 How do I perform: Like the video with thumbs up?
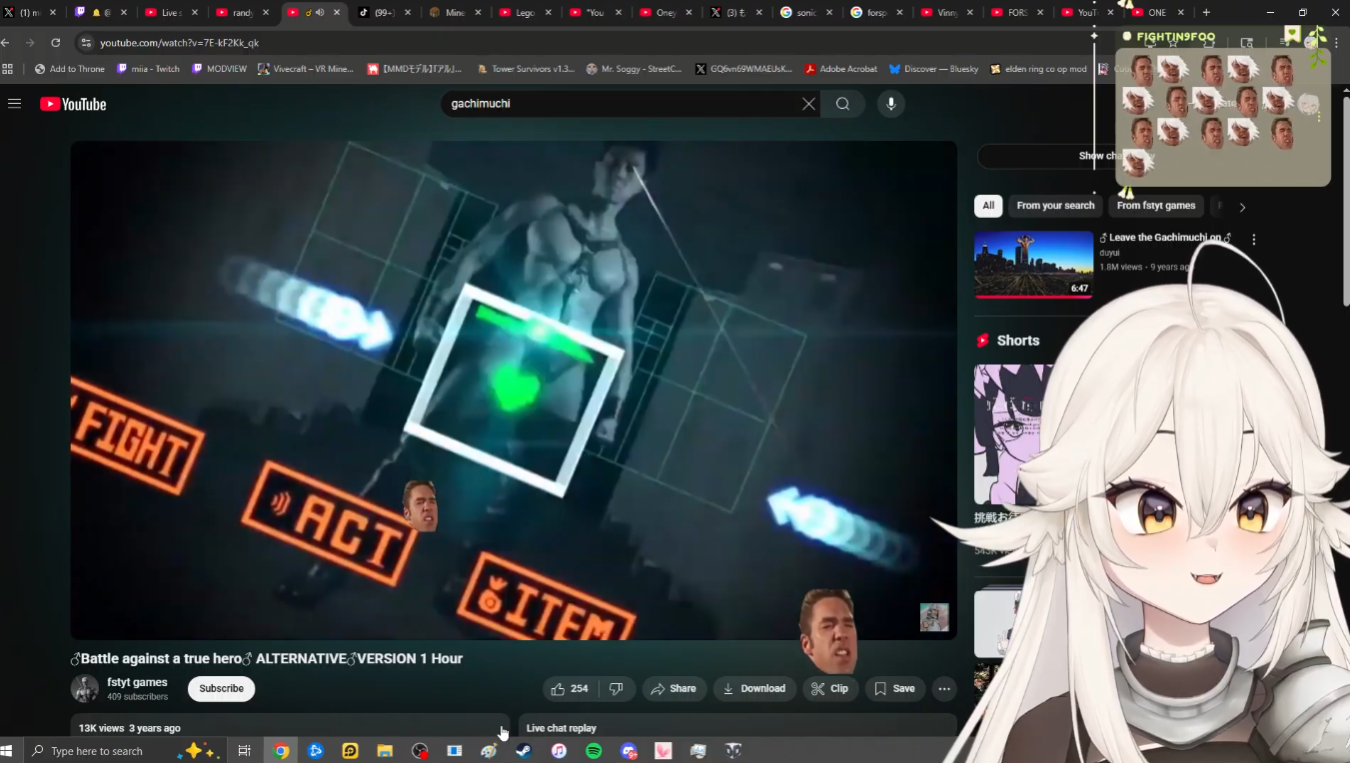[569, 688]
